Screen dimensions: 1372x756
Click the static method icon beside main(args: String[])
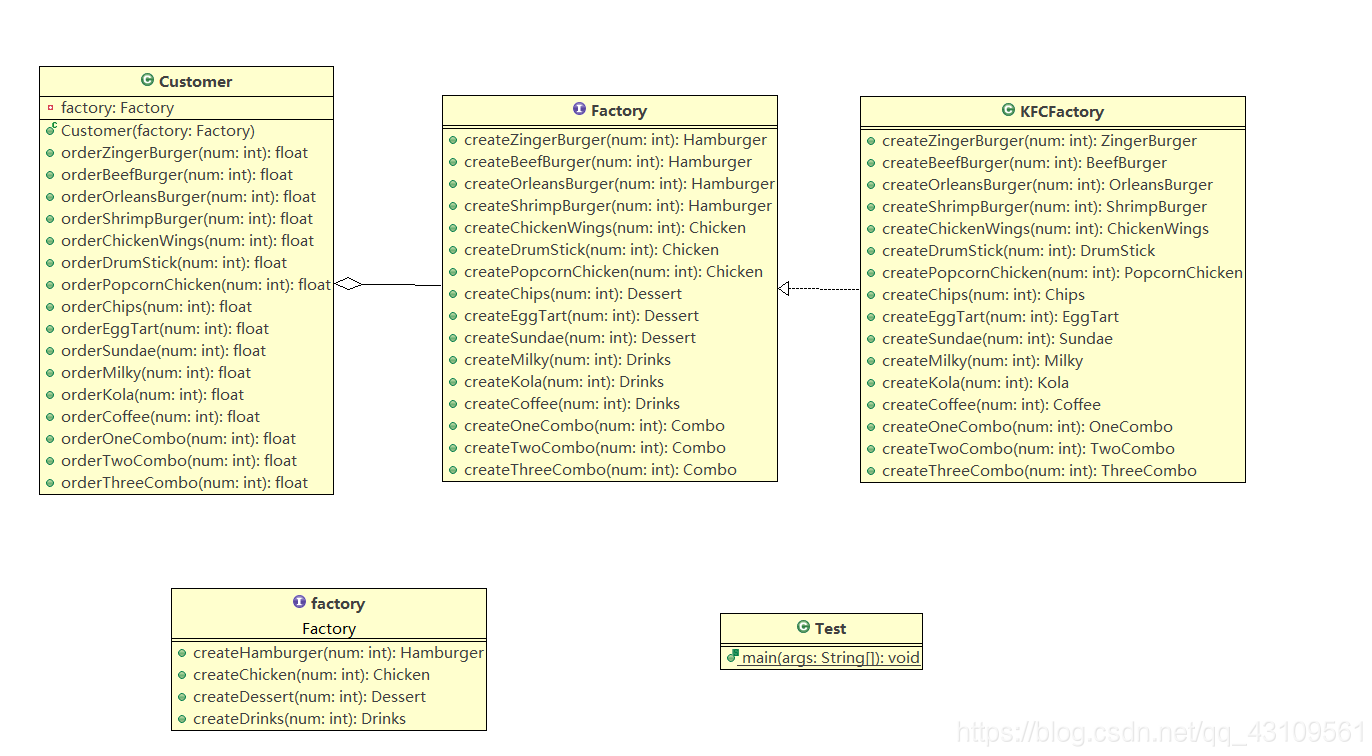click(732, 657)
